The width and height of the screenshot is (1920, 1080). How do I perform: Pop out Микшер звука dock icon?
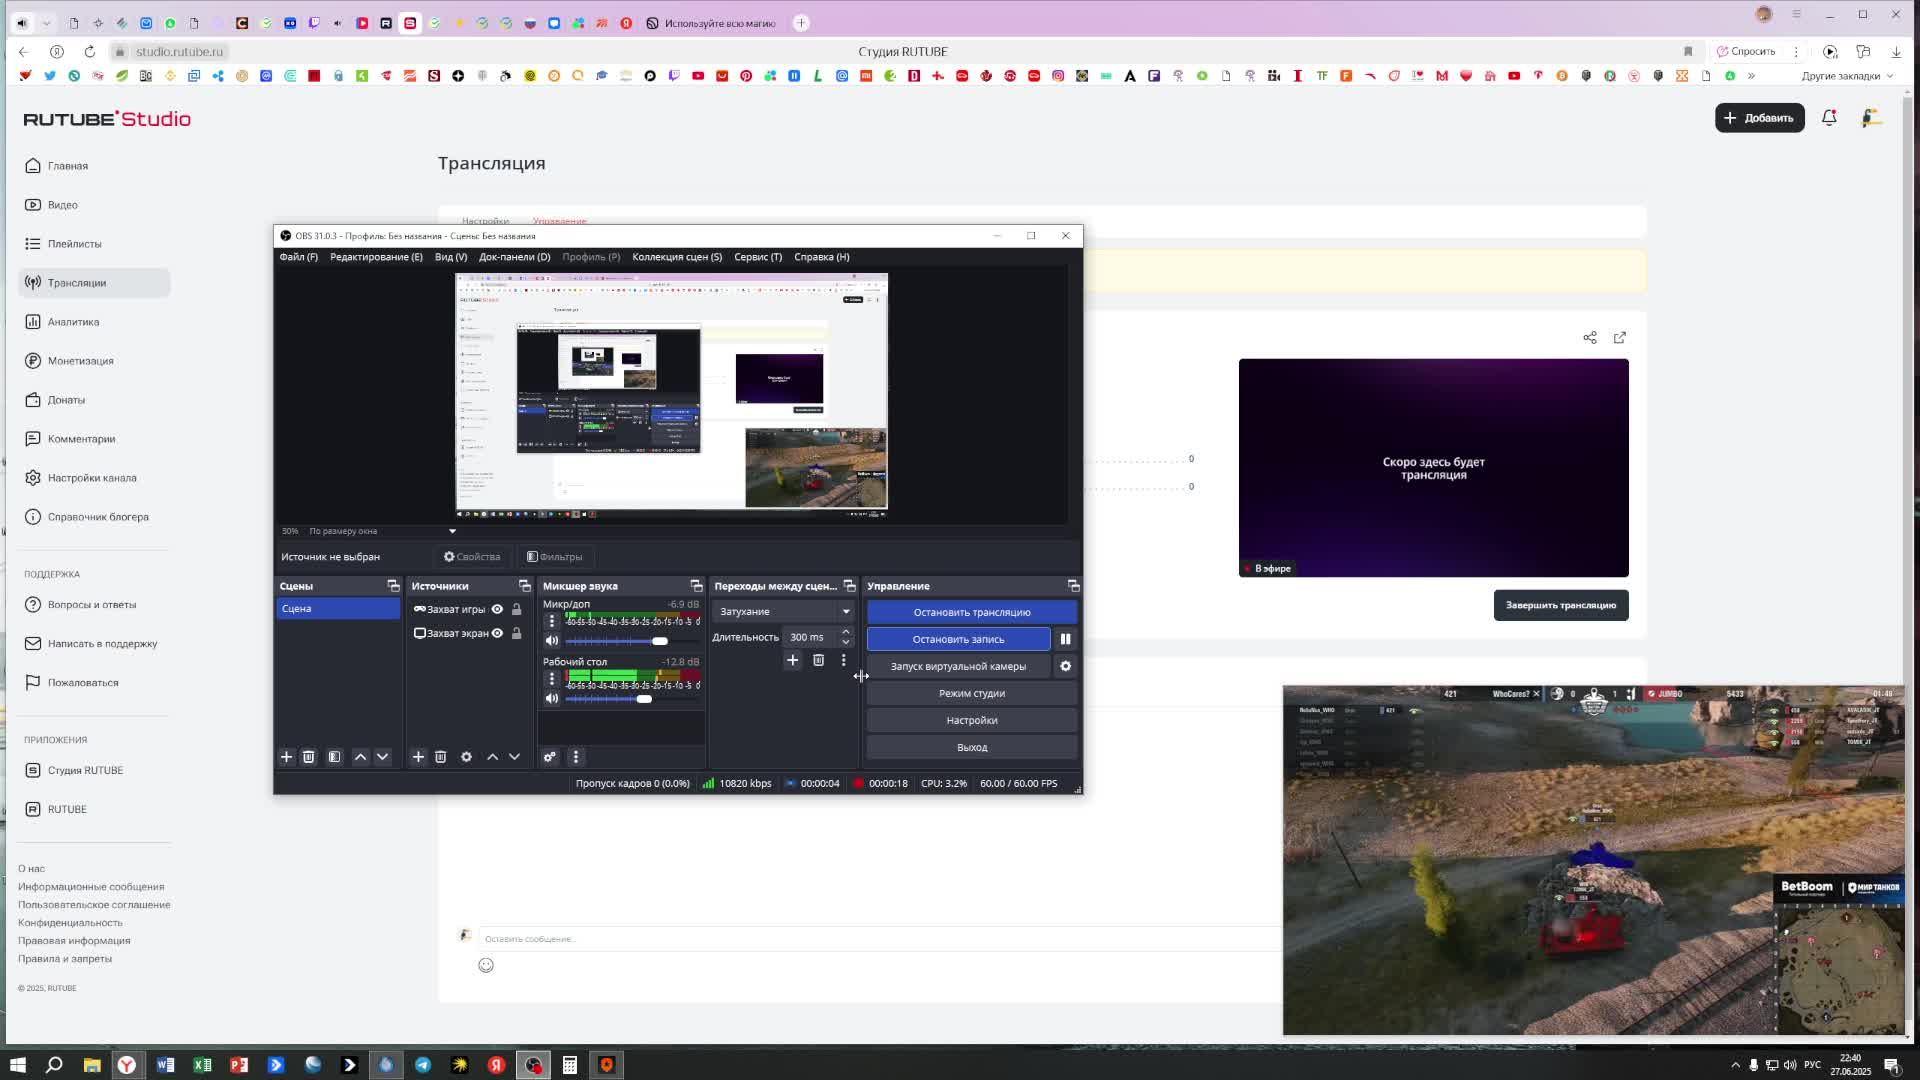pyautogui.click(x=696, y=586)
